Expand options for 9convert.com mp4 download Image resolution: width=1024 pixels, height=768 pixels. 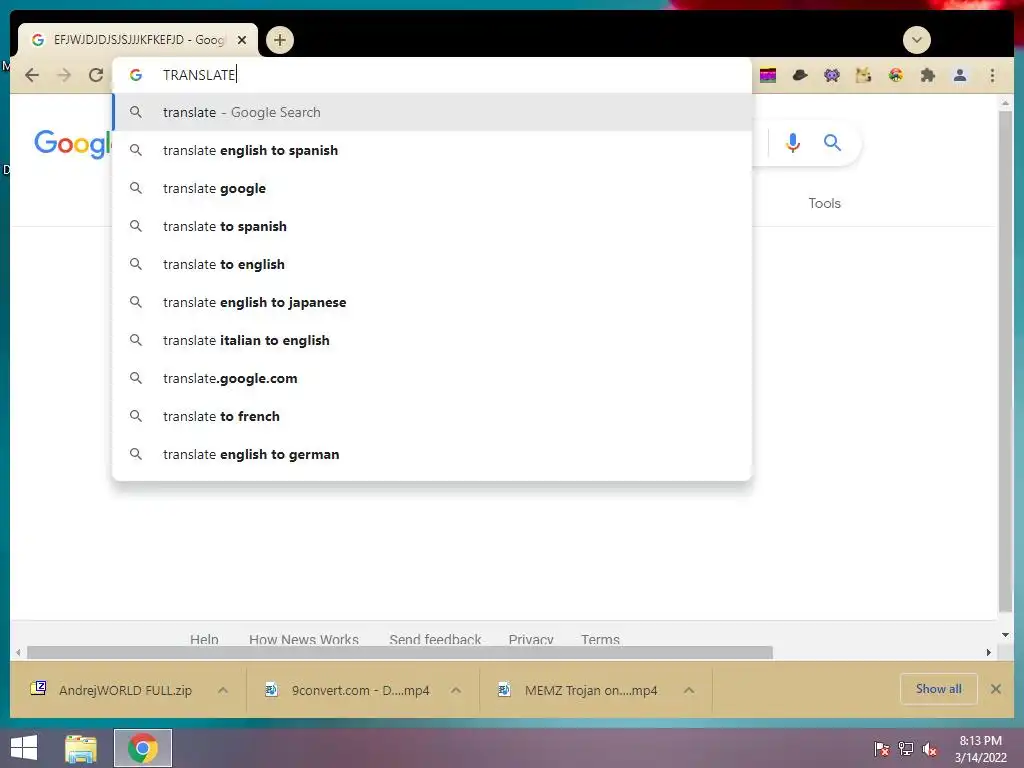tap(456, 690)
